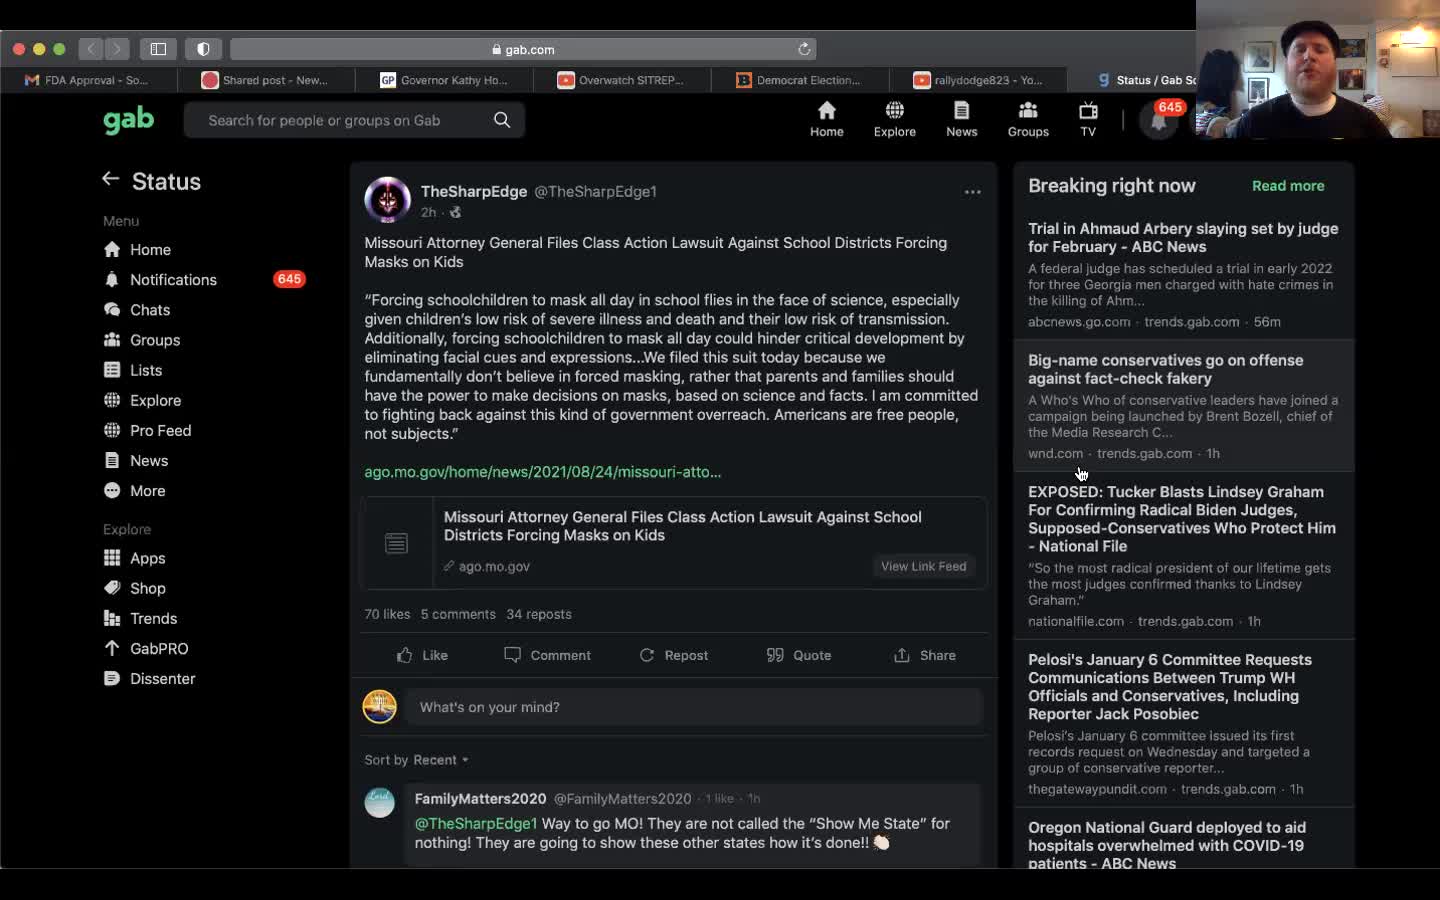Show the 5 comments
This screenshot has width=1440, height=900.
click(x=458, y=614)
